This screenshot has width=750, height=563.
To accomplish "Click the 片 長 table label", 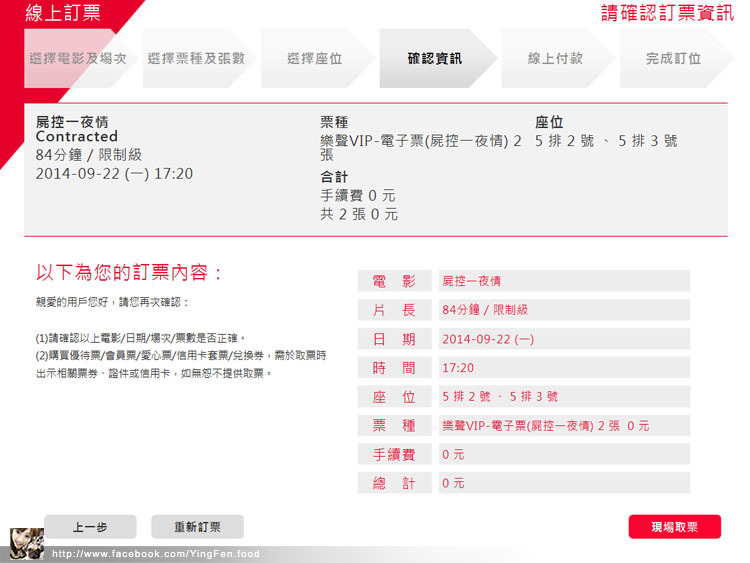I will (394, 310).
